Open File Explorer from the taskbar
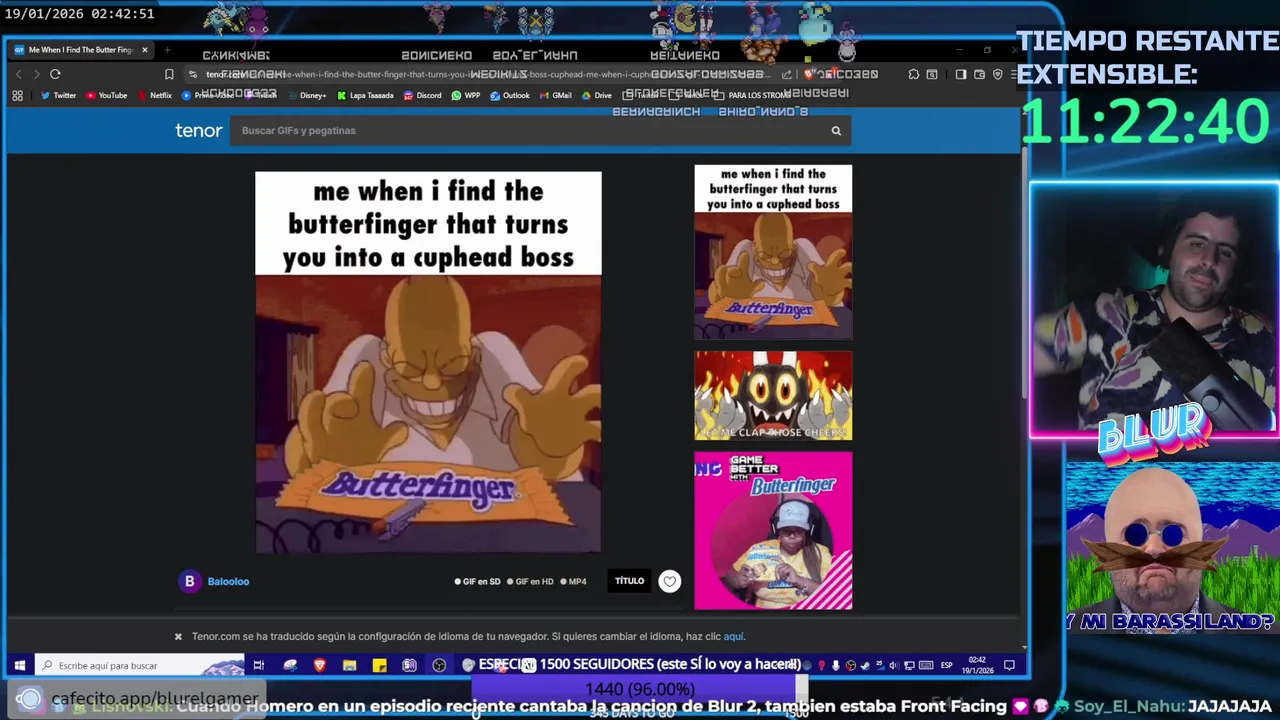 349,665
